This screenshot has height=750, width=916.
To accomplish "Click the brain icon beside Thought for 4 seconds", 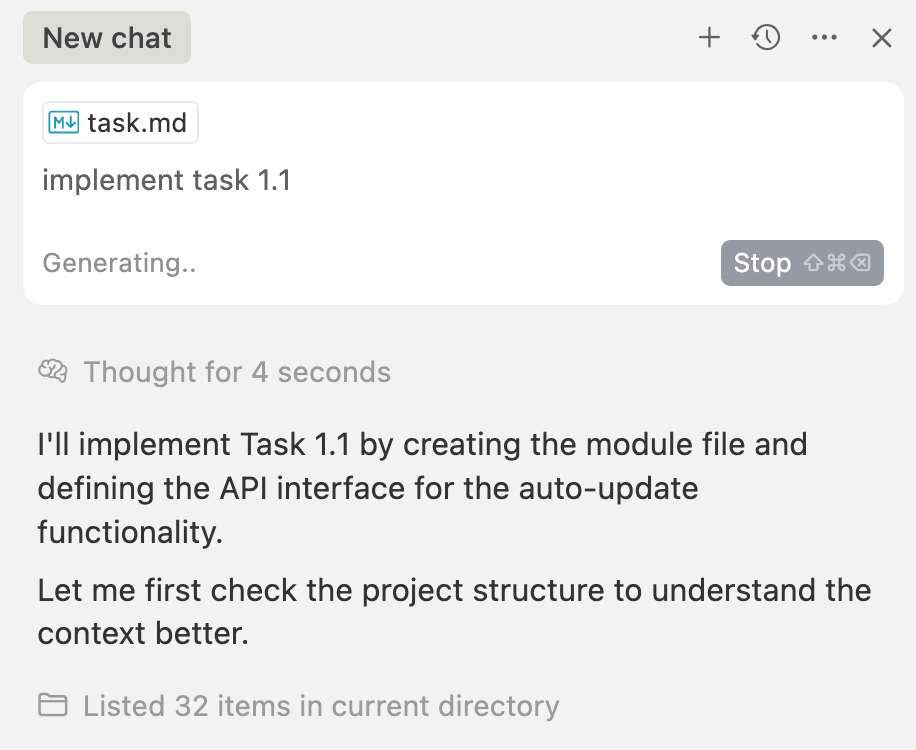I will pyautogui.click(x=53, y=372).
